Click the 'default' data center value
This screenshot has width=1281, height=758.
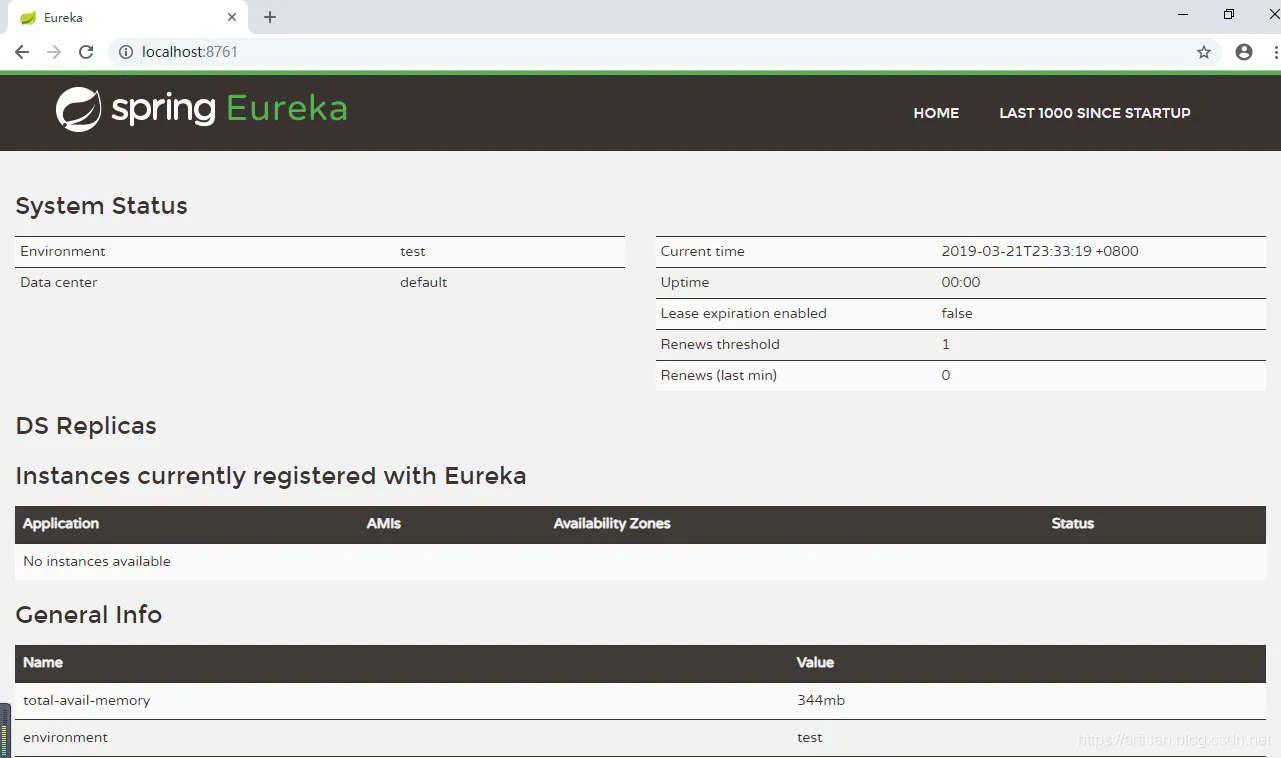[x=423, y=282]
